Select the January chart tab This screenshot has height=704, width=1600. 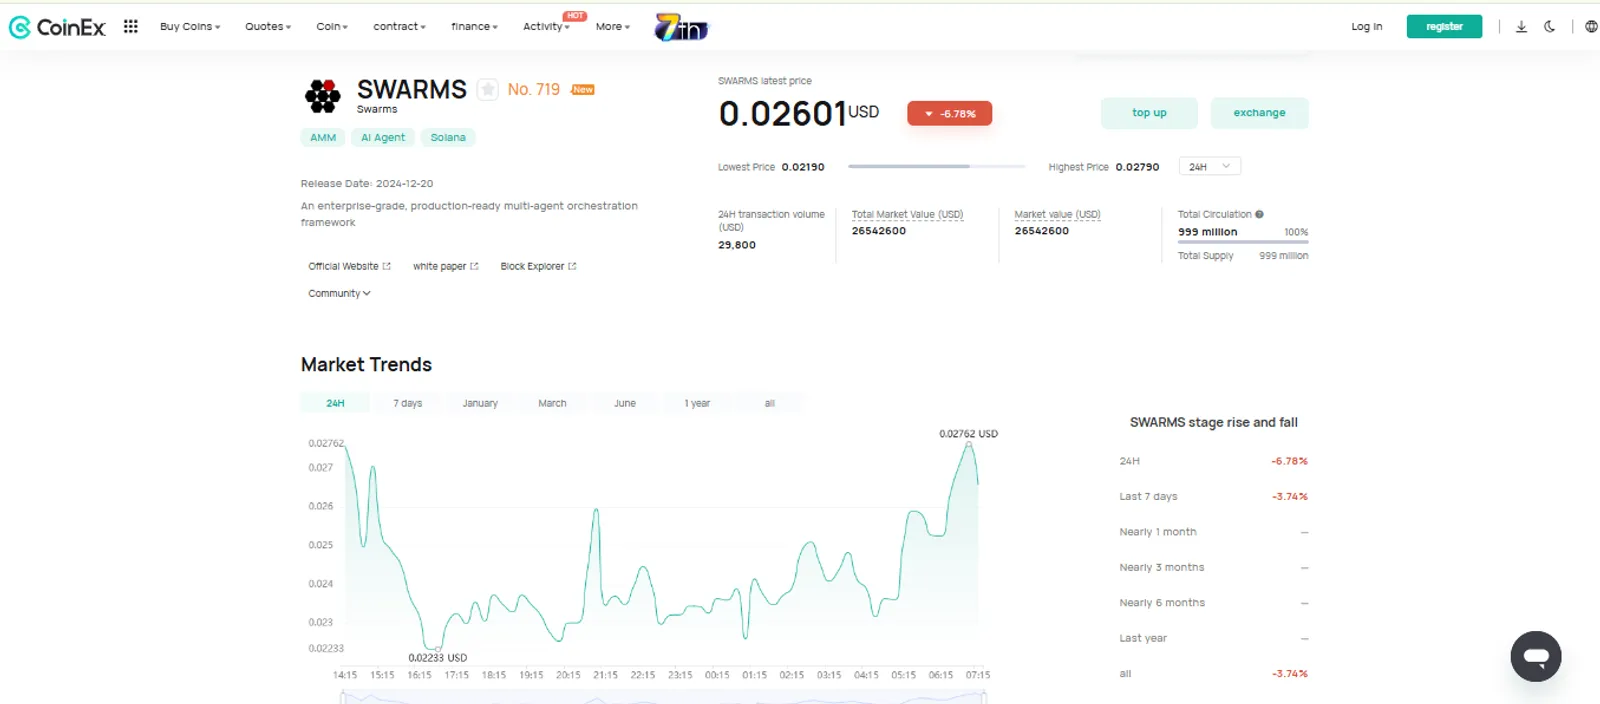click(480, 403)
